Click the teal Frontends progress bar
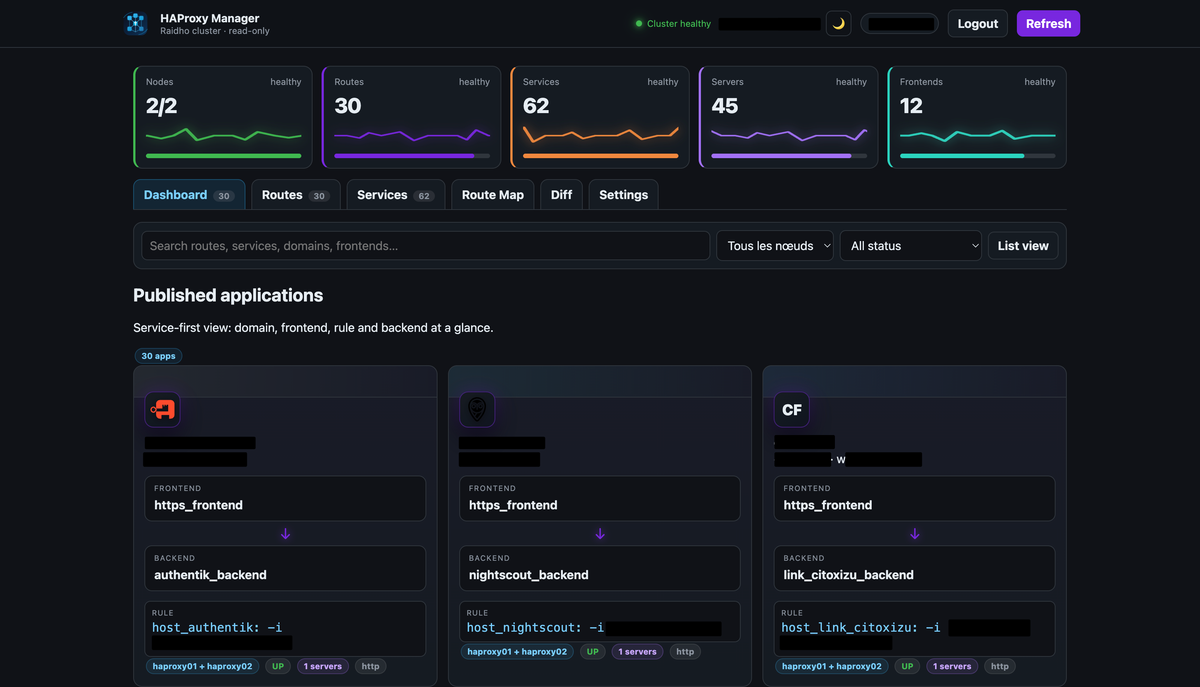1200x687 pixels. (977, 156)
